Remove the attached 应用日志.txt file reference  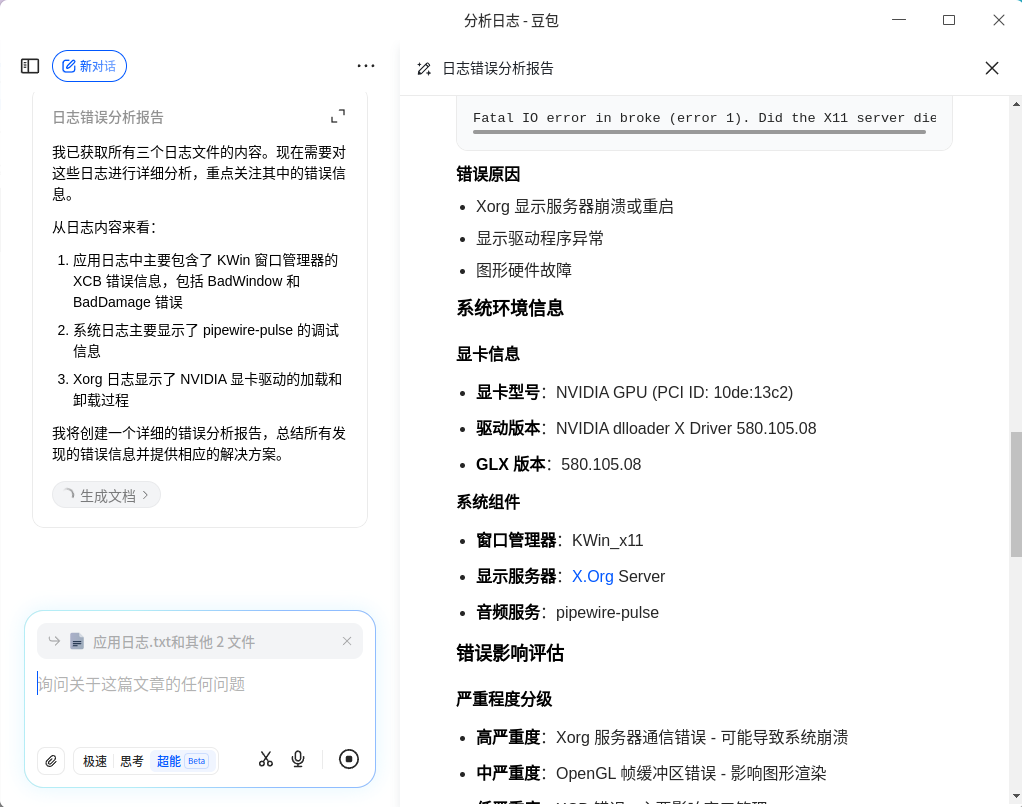click(x=347, y=641)
